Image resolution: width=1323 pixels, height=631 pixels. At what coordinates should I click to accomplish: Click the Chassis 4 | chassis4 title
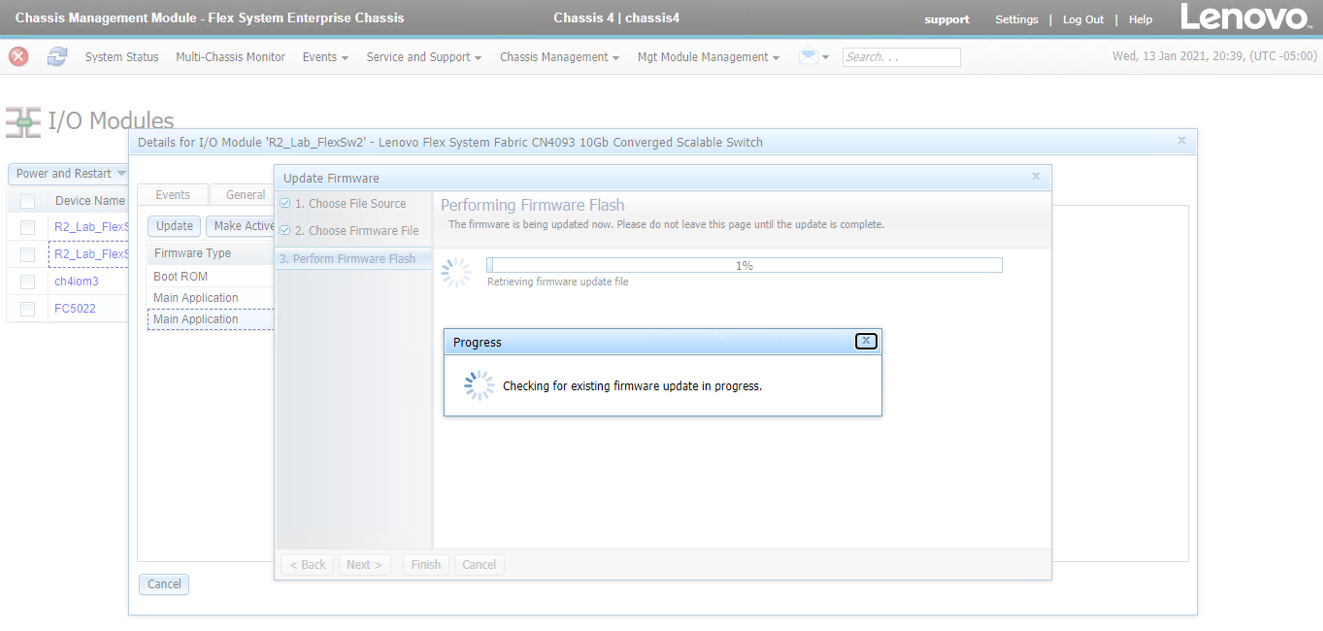[616, 18]
